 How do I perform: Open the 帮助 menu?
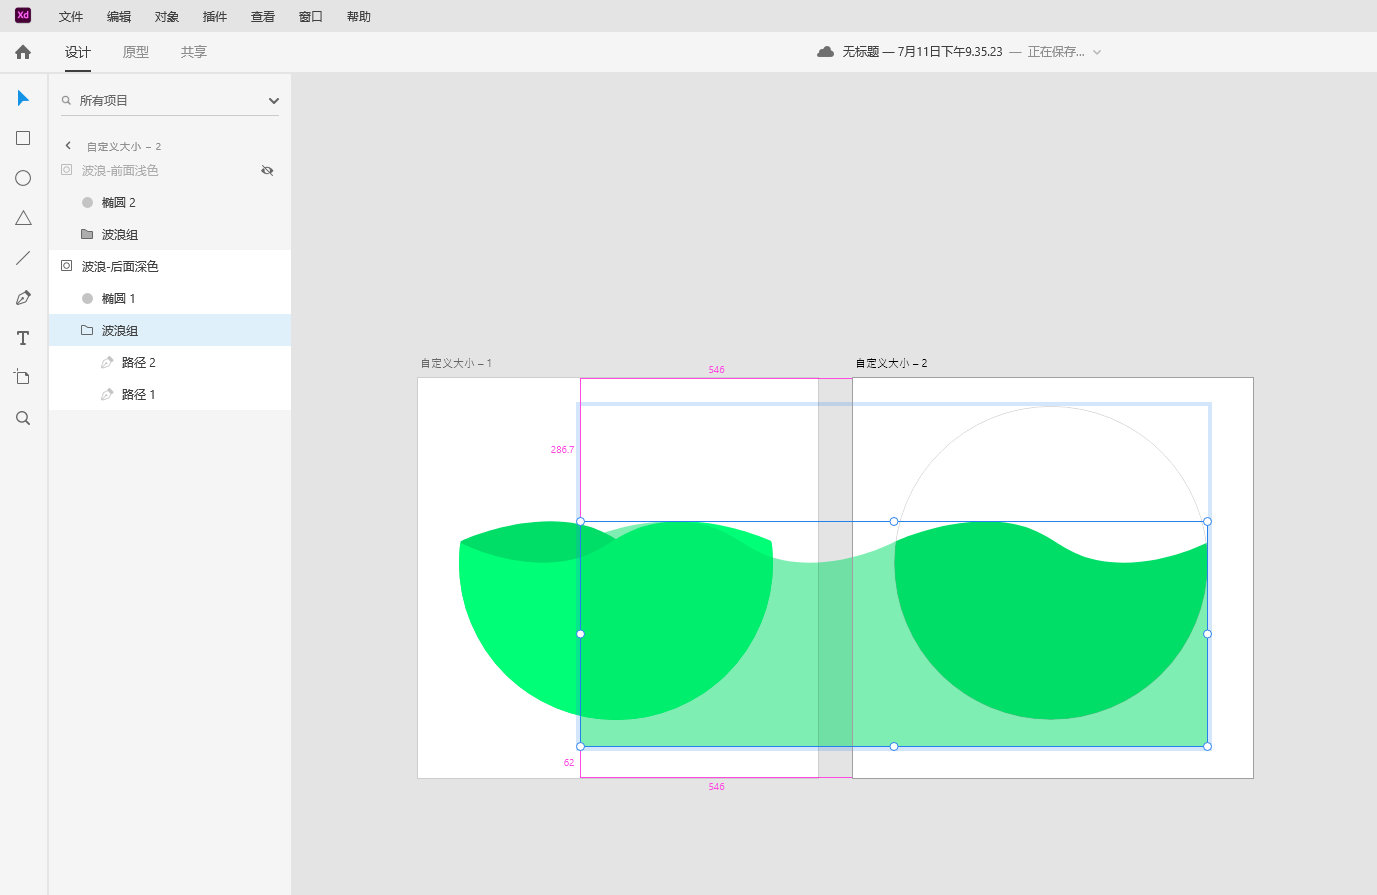[x=359, y=17]
